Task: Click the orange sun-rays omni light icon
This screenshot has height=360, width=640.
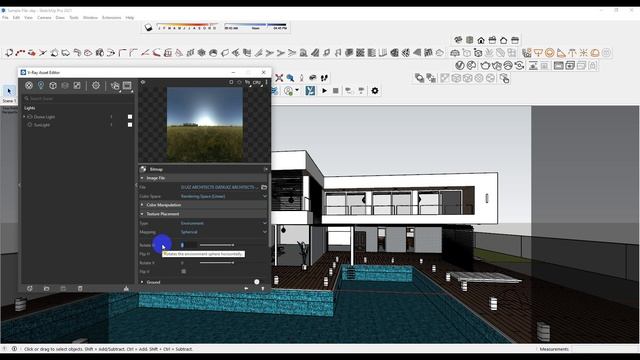Action: point(584,53)
